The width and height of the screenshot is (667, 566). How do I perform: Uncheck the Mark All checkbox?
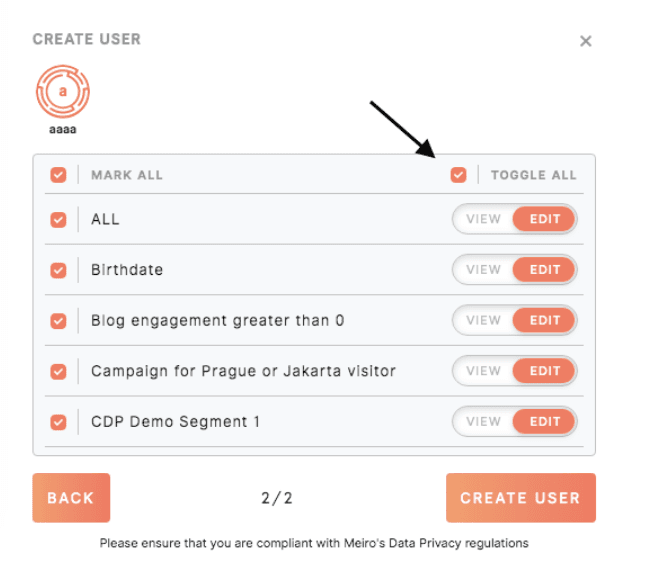58,175
